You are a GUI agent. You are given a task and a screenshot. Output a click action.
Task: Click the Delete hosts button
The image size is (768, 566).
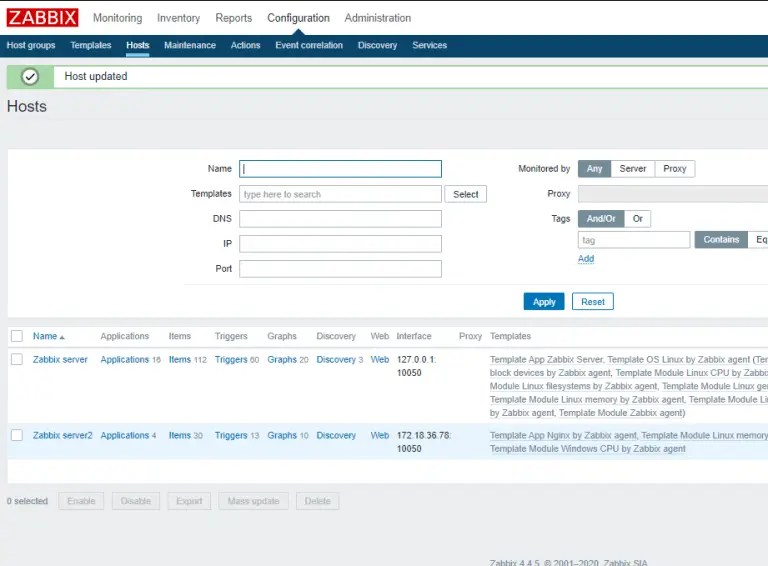[317, 501]
